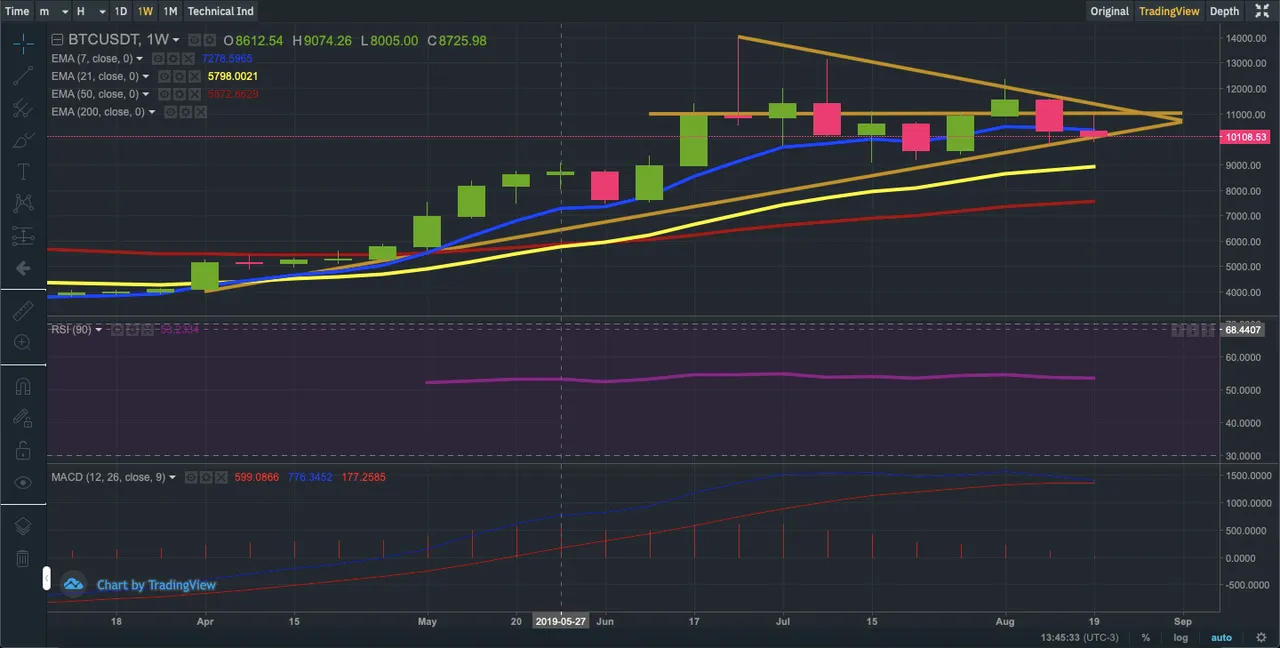Toggle hide all drawings eye icon
The height and width of the screenshot is (648, 1280).
tap(22, 482)
